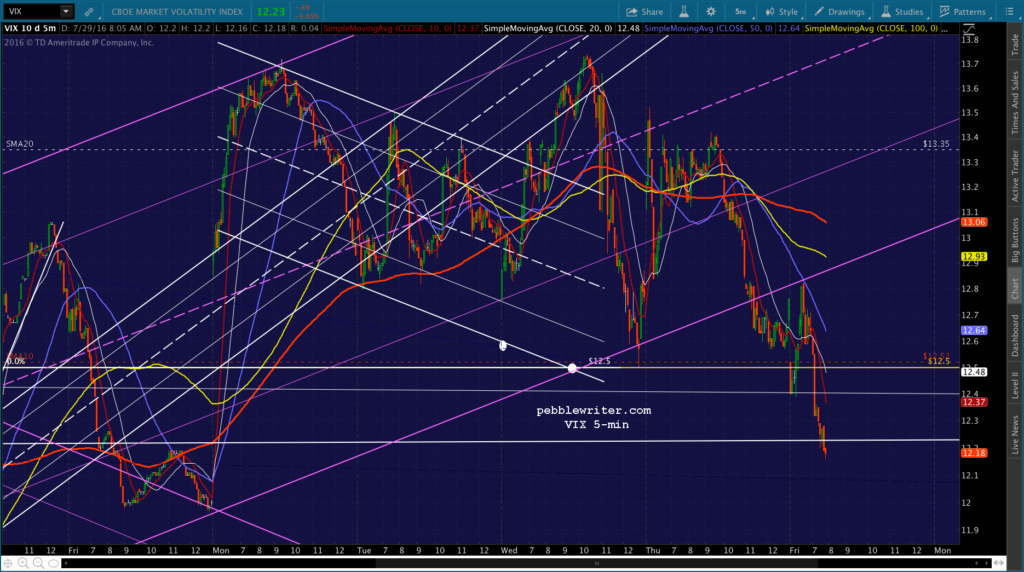The width and height of the screenshot is (1024, 572).
Task: Click the oval zoom reset icon
Action: point(54,563)
